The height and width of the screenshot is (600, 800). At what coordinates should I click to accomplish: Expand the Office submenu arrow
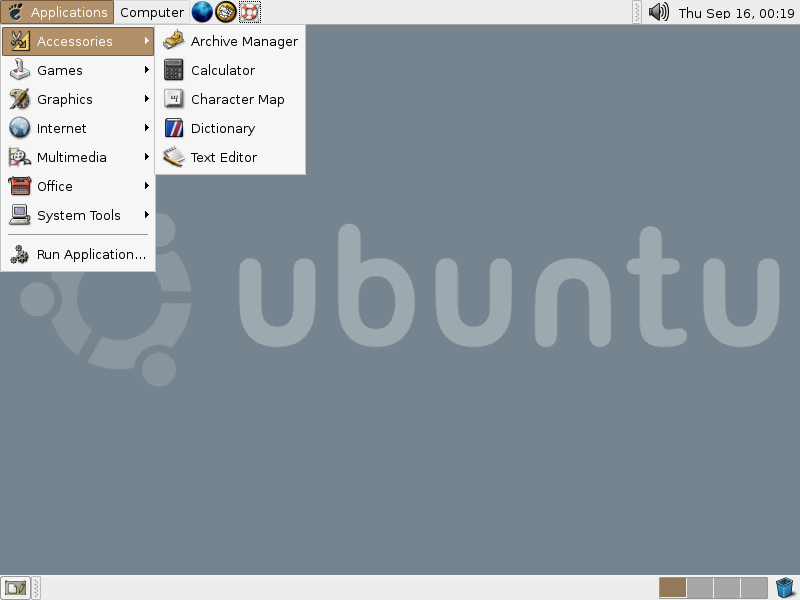pos(146,186)
